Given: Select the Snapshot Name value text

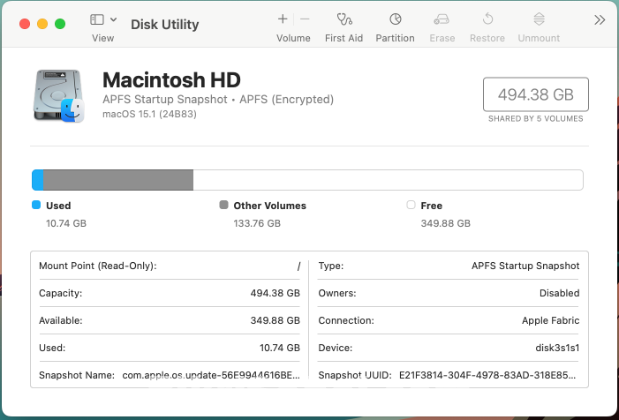Looking at the screenshot, I should tap(211, 375).
